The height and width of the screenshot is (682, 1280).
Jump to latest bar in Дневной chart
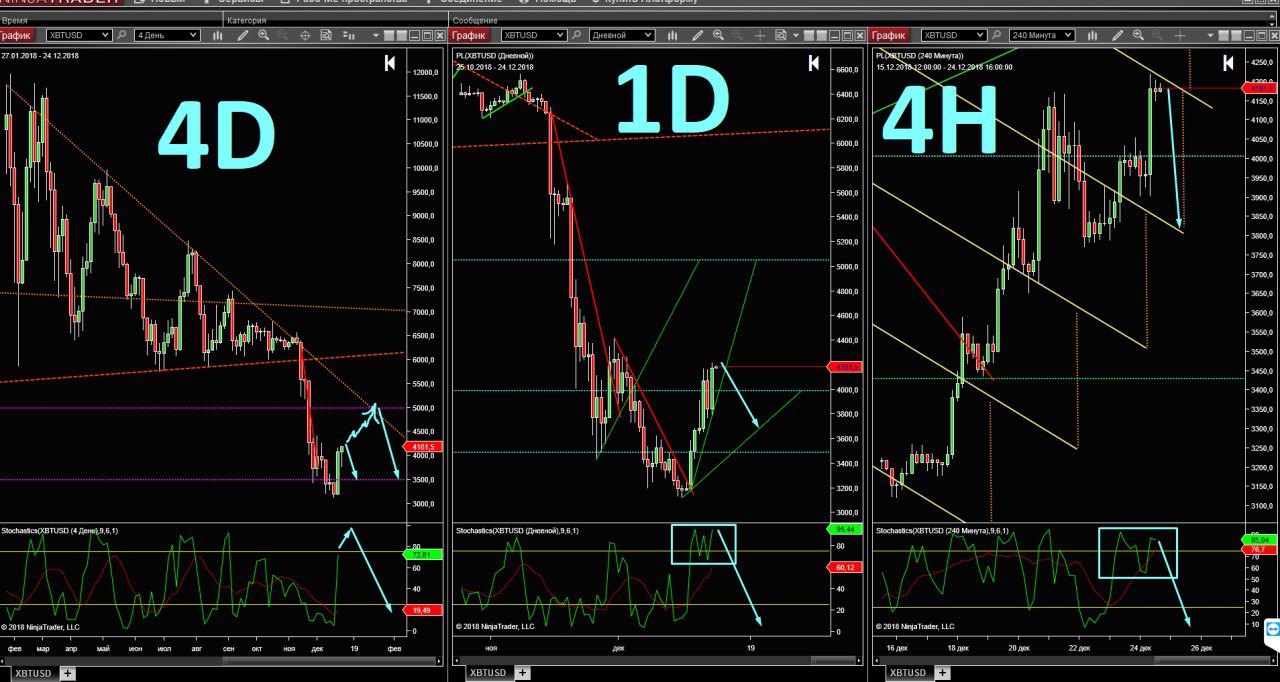814,64
